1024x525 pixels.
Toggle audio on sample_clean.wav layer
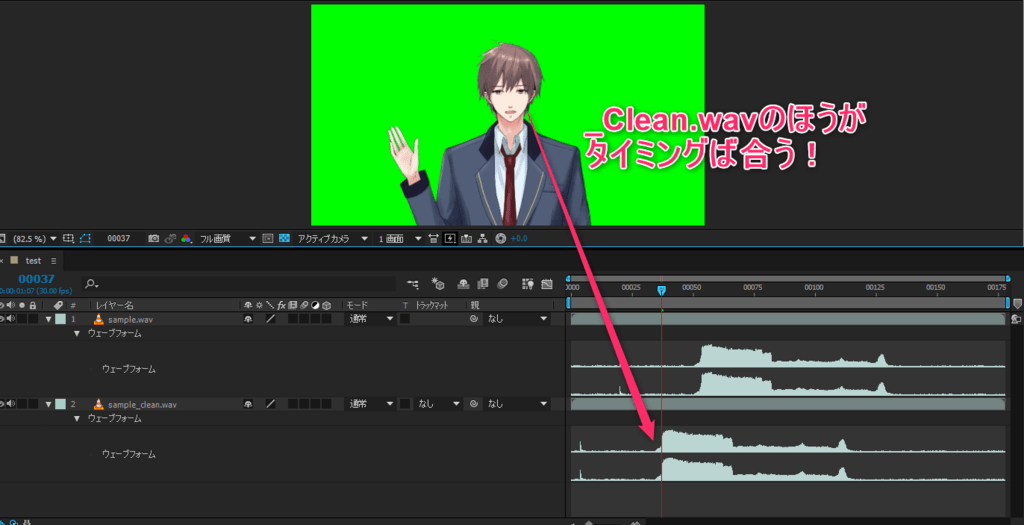(x=10, y=404)
